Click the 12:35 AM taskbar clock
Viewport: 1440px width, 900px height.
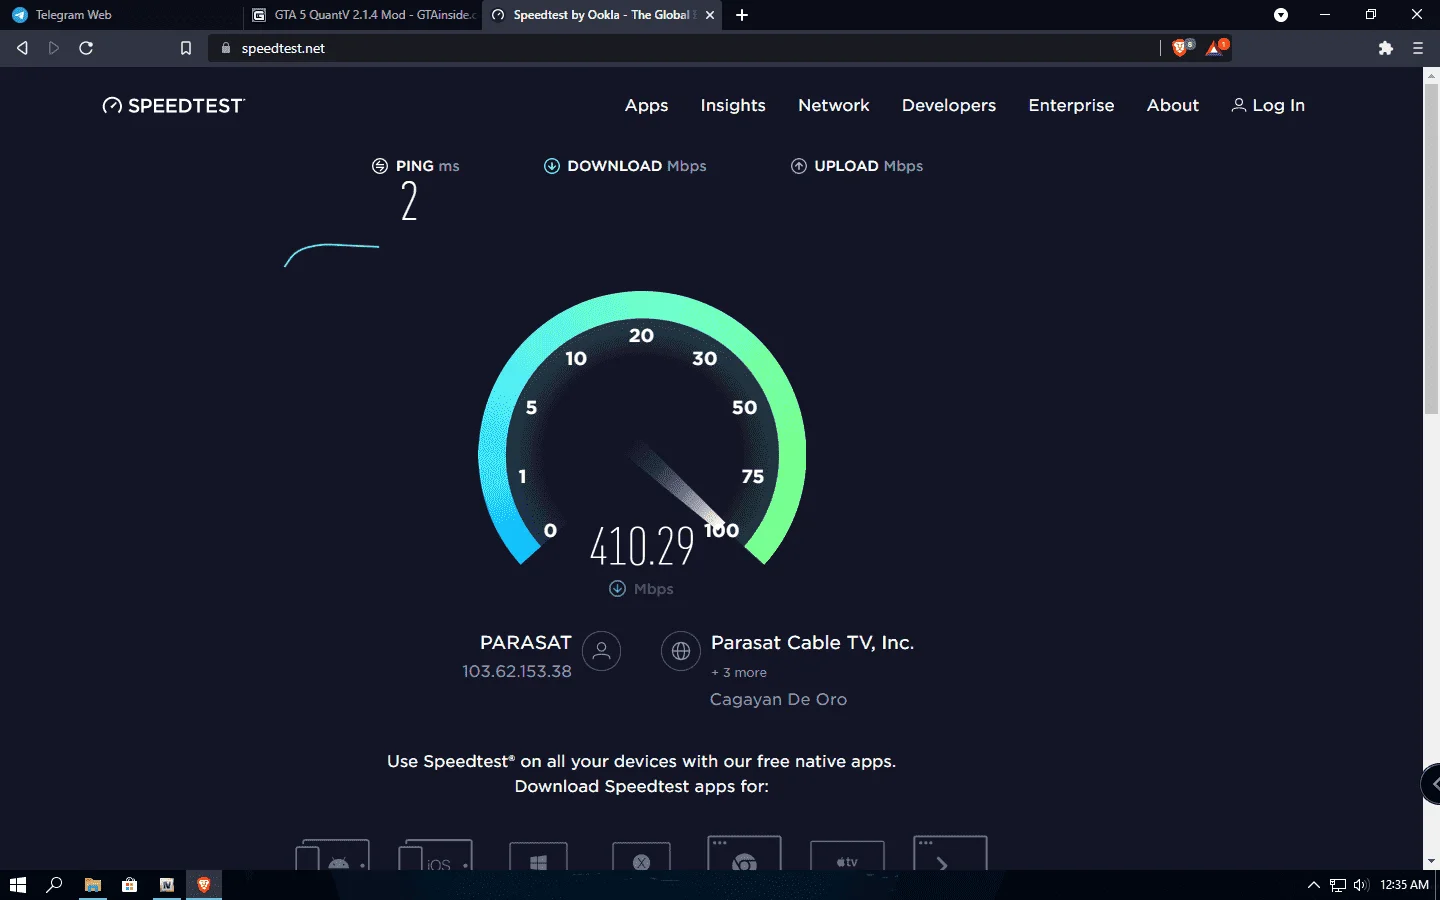pos(1404,885)
